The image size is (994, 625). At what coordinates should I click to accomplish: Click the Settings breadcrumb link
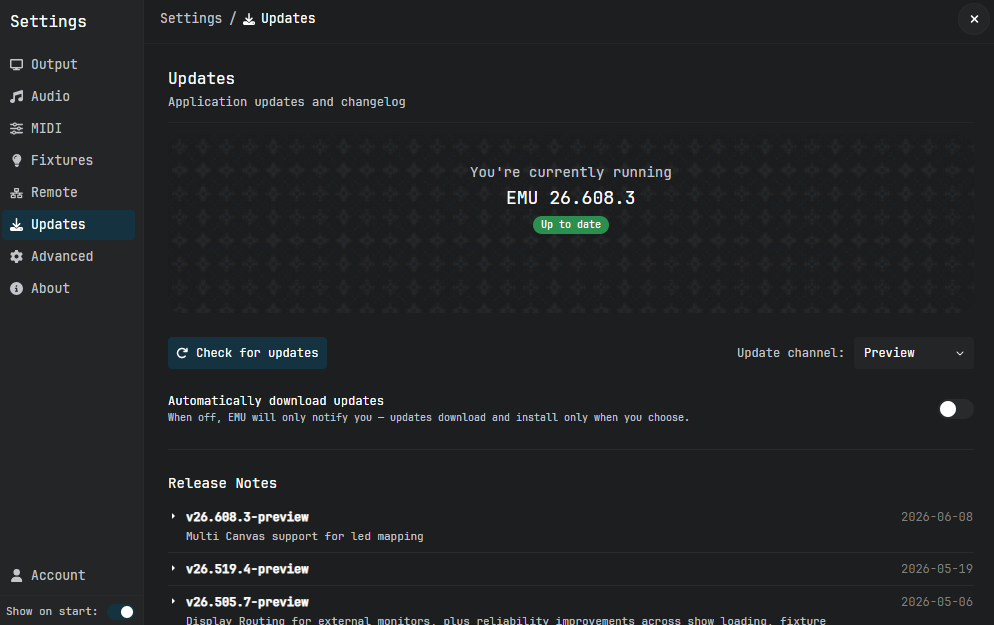click(x=191, y=18)
